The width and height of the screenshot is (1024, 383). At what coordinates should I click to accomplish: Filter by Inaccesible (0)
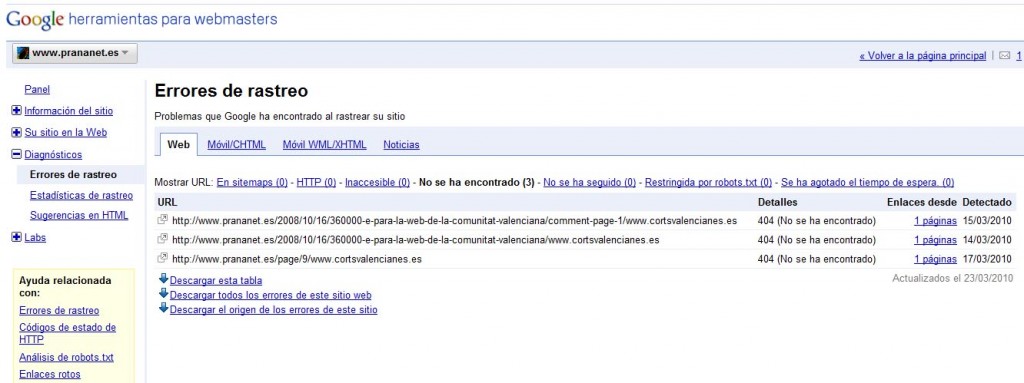pos(377,182)
